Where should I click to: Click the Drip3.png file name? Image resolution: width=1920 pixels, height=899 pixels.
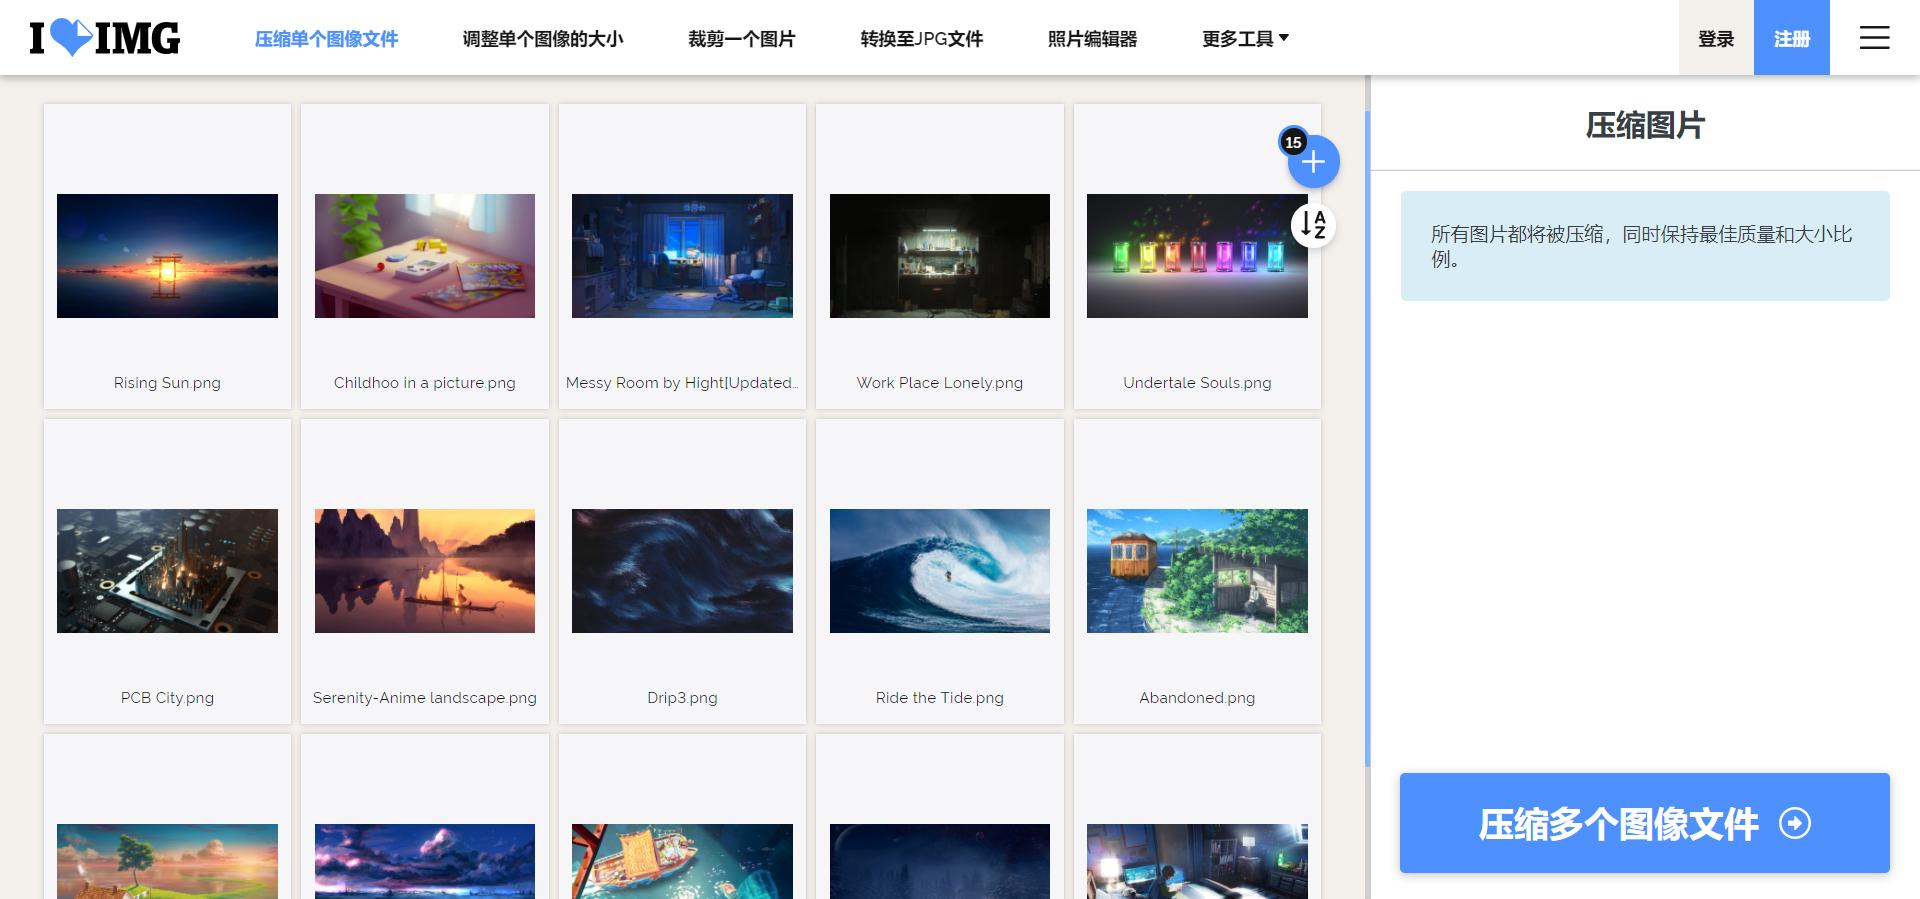coord(682,698)
